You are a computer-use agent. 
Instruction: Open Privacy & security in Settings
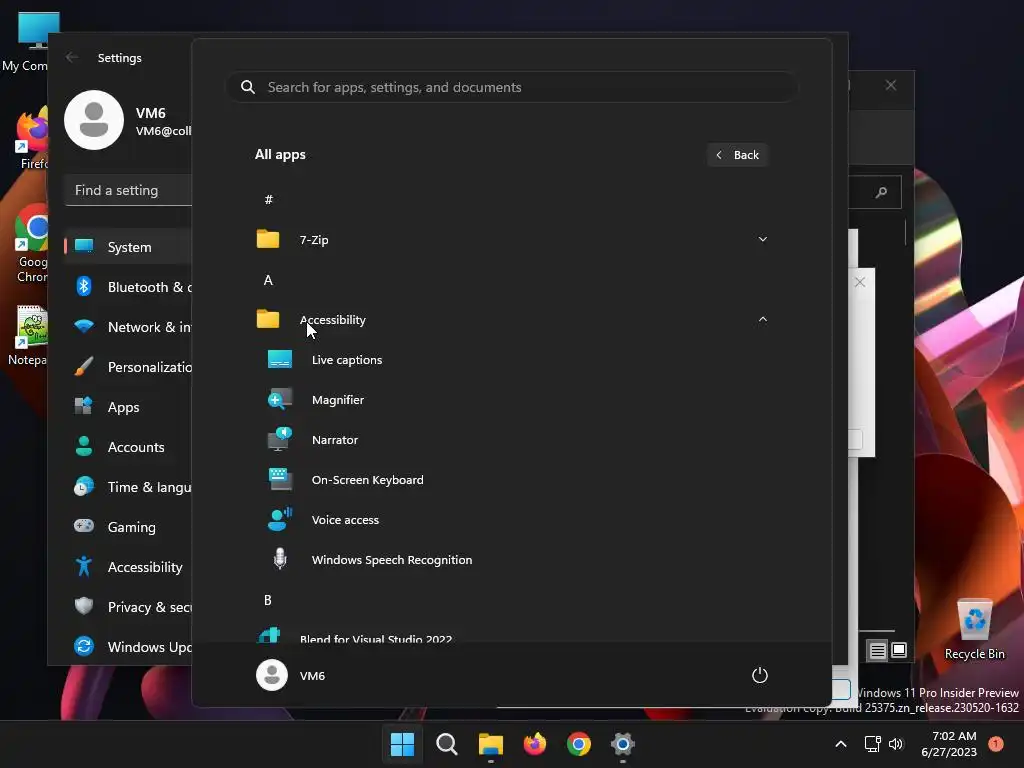click(x=129, y=607)
